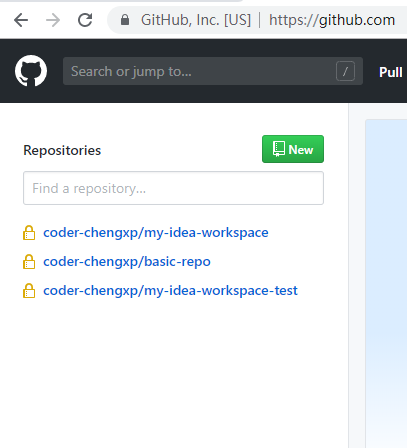Click the padlock site security icon
Viewport: 407px width, 448px height.
coord(125,20)
